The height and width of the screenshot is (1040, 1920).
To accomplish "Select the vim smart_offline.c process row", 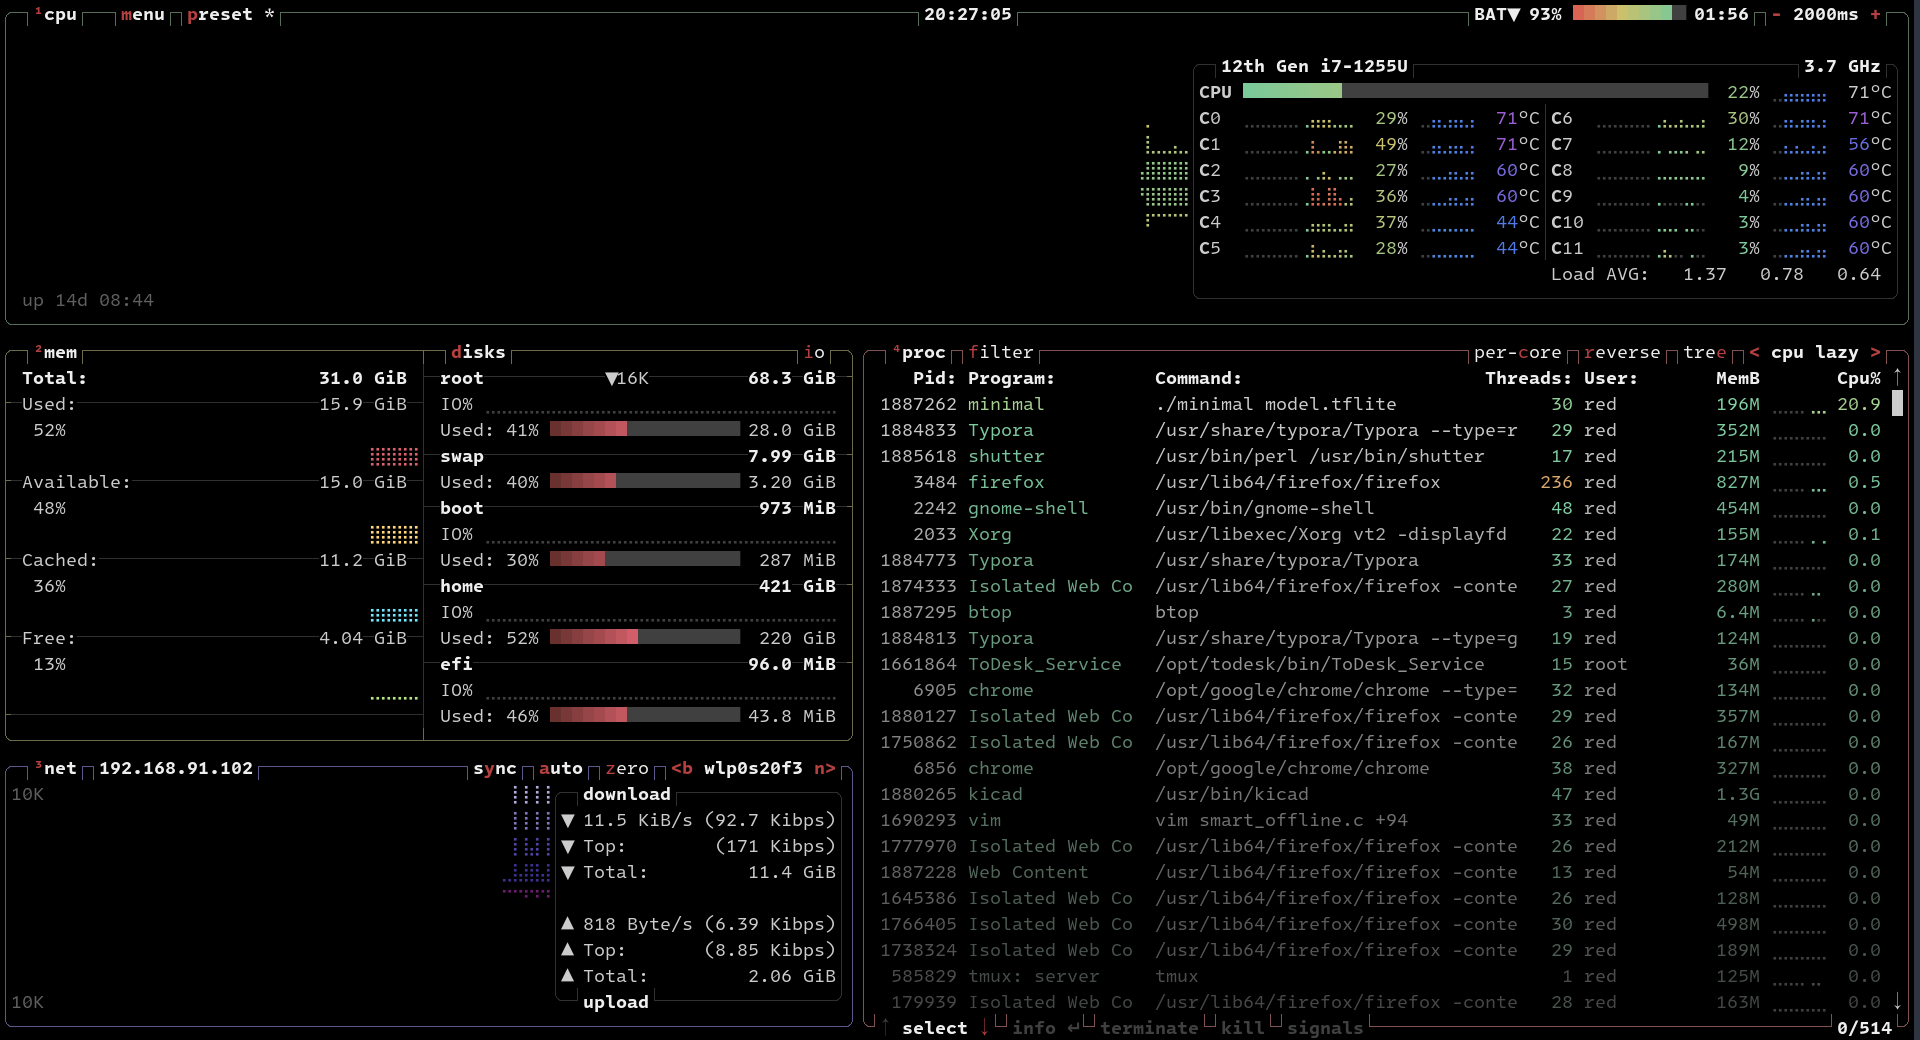I will [1380, 820].
